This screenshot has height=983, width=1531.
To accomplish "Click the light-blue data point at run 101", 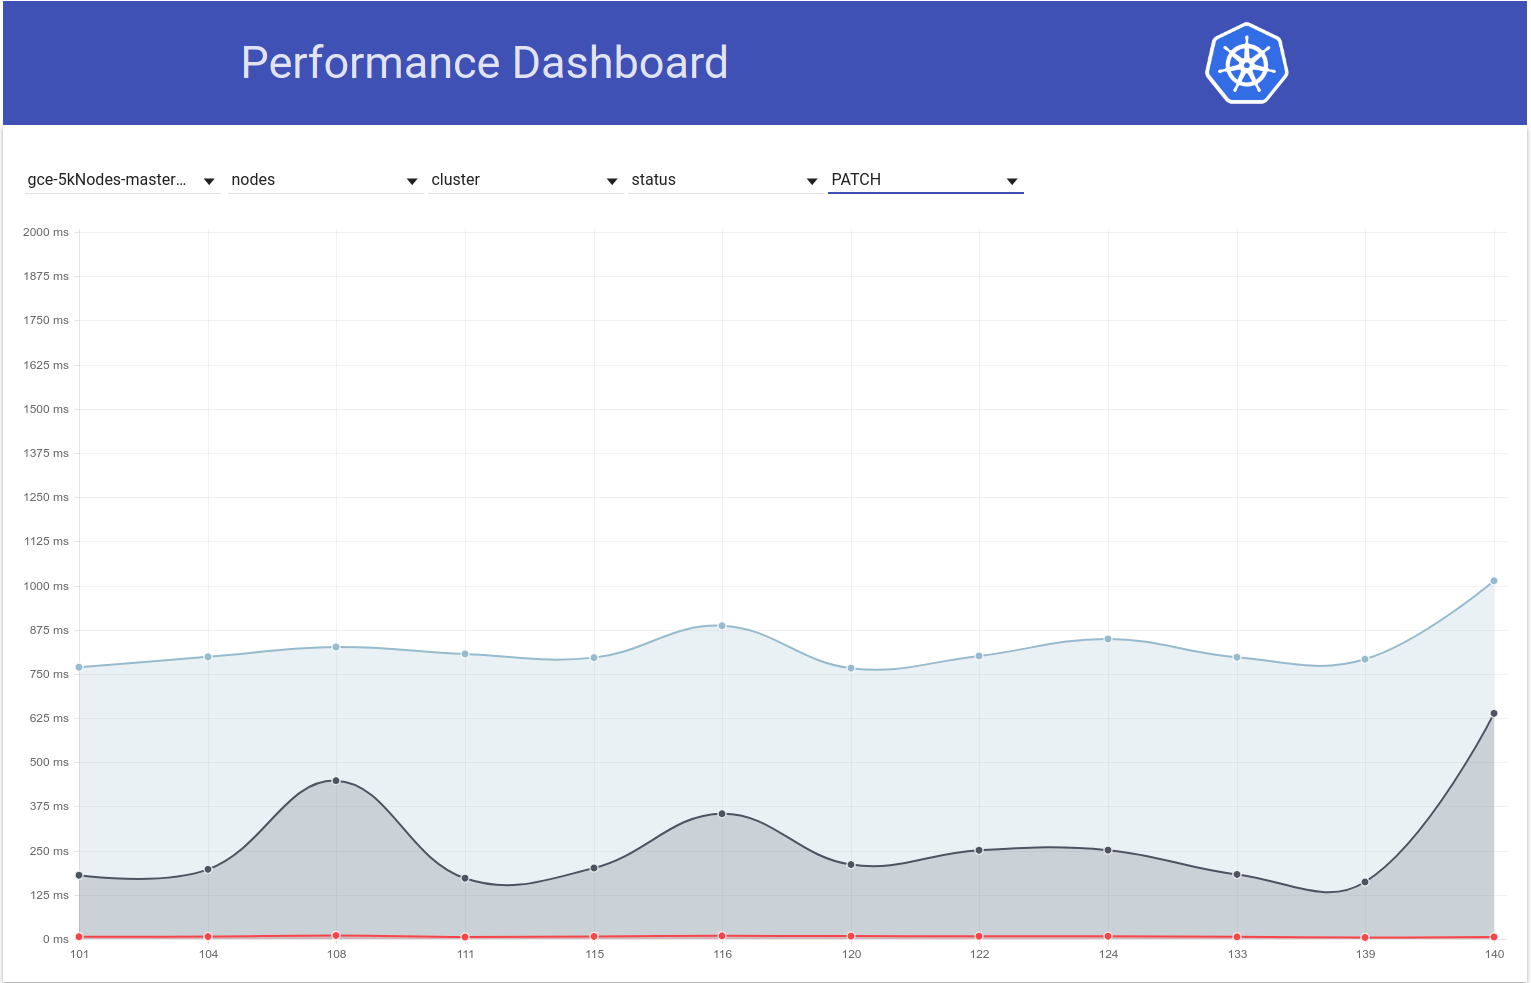I will 79,667.
